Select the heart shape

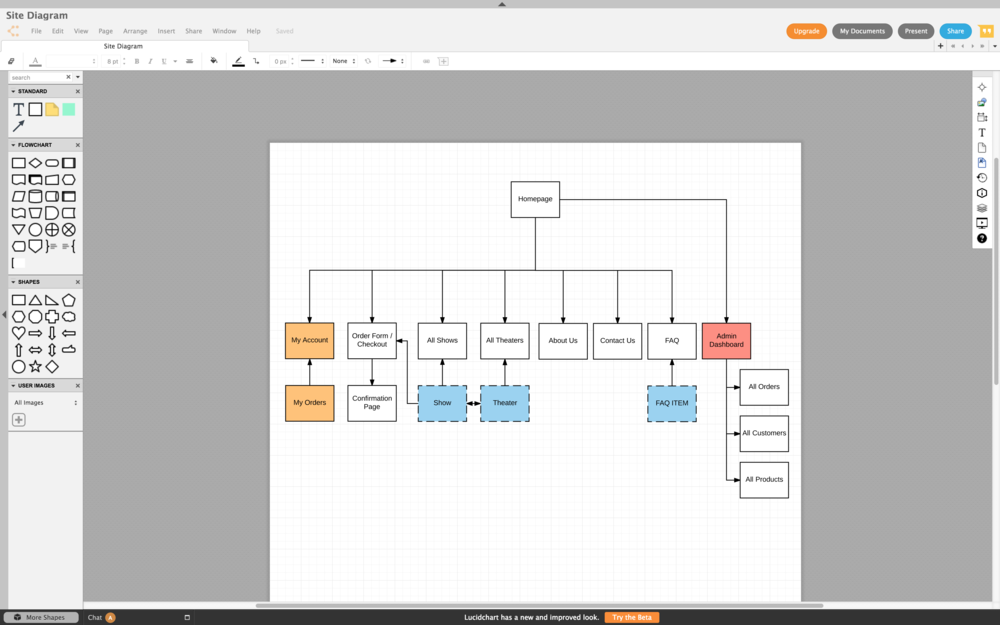18,333
